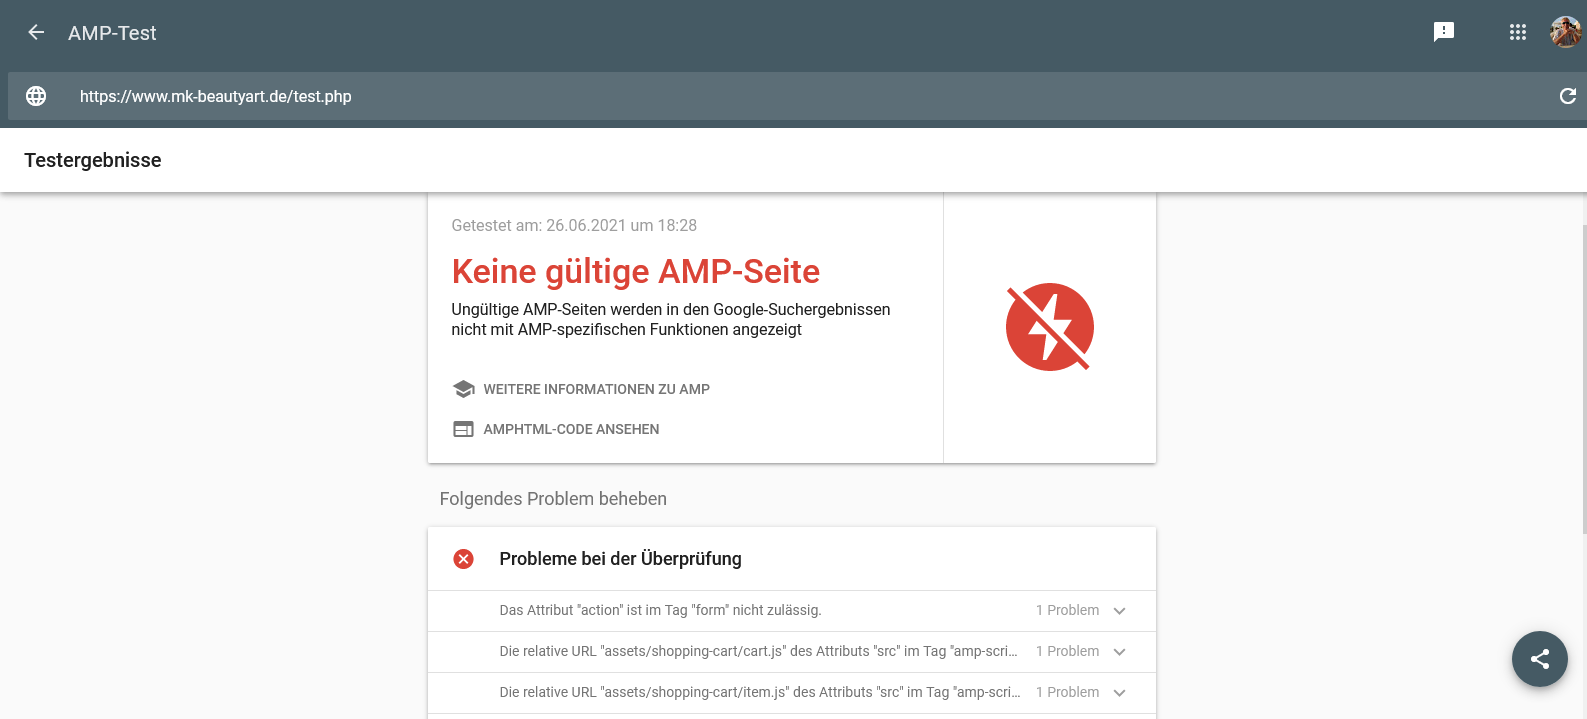The width and height of the screenshot is (1587, 719).
Task: Expand the cart.js relative URL problem
Action: point(1119,652)
